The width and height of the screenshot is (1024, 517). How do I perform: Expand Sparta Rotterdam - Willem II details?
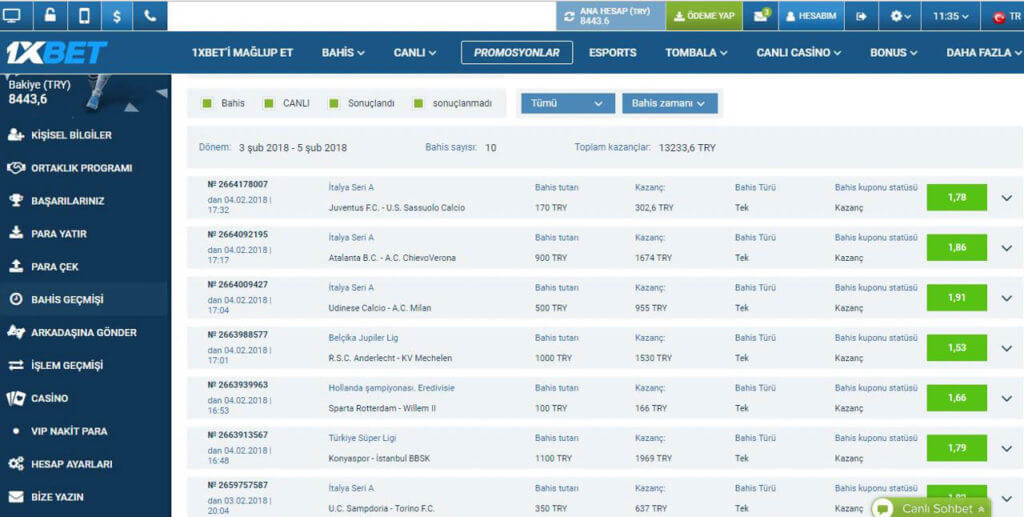point(1006,398)
